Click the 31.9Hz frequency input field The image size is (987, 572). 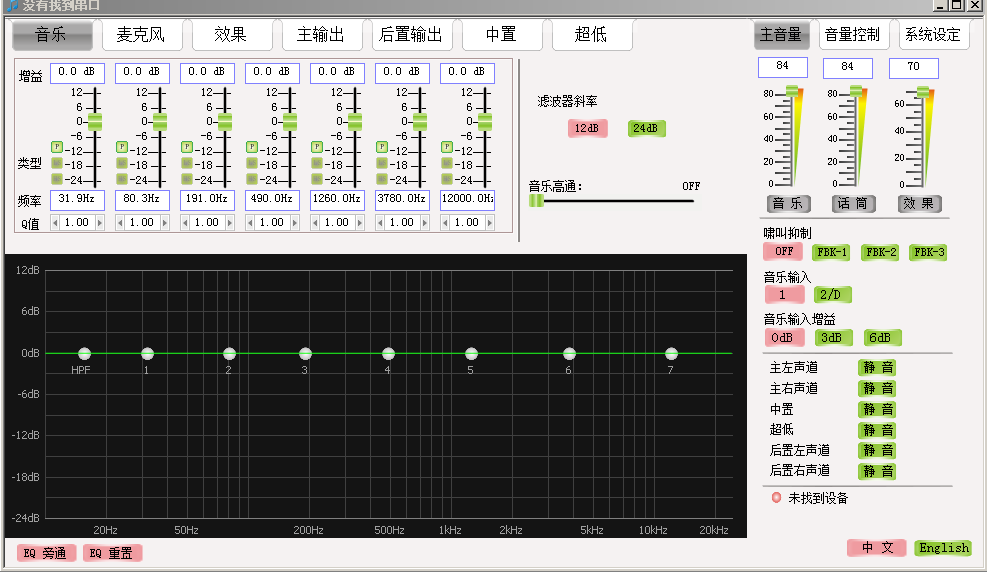pos(77,199)
